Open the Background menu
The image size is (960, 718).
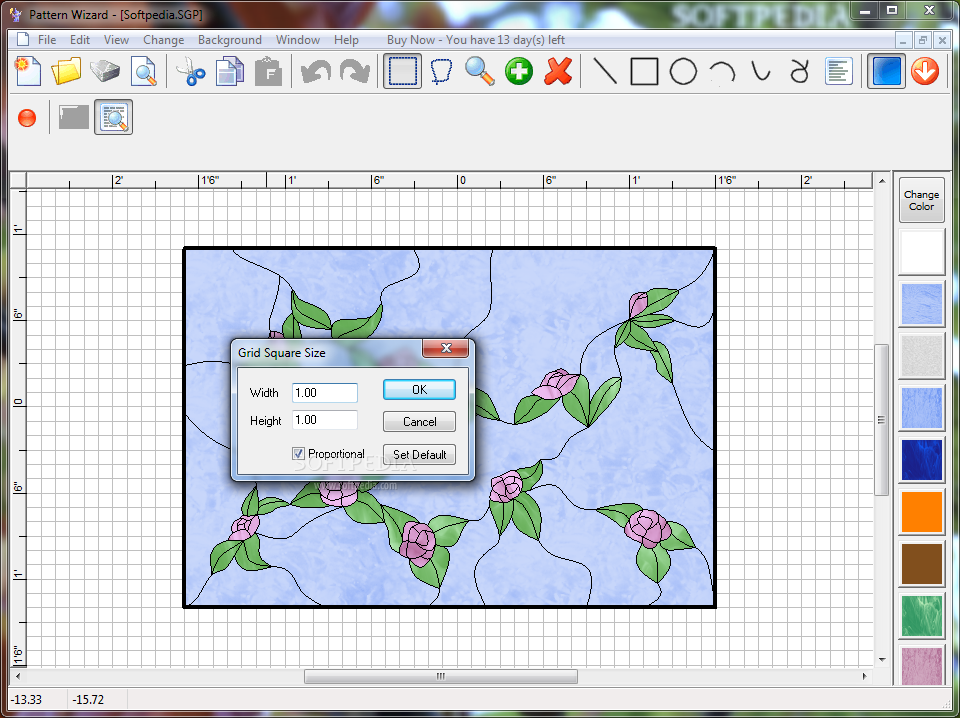coord(230,40)
